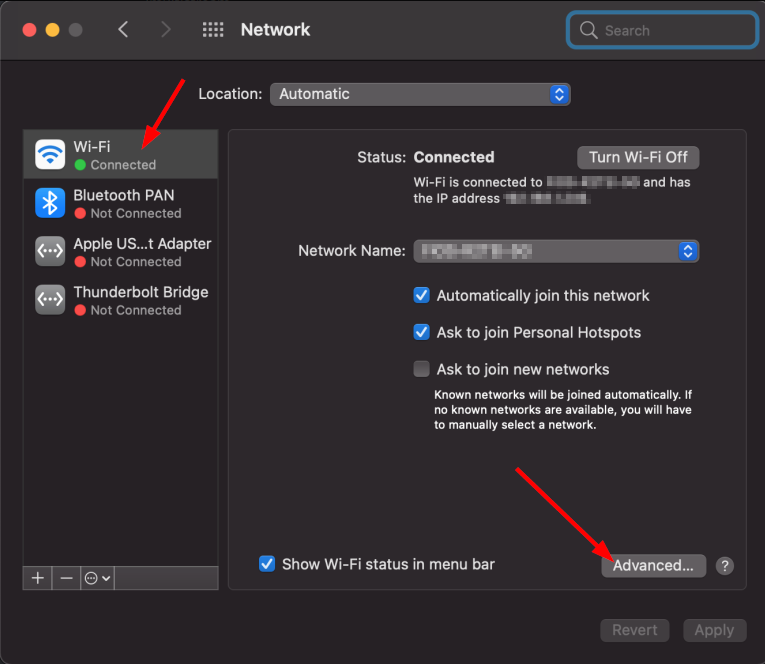This screenshot has height=664, width=765.
Task: Toggle Show Wi-Fi status in menu bar
Action: [267, 564]
